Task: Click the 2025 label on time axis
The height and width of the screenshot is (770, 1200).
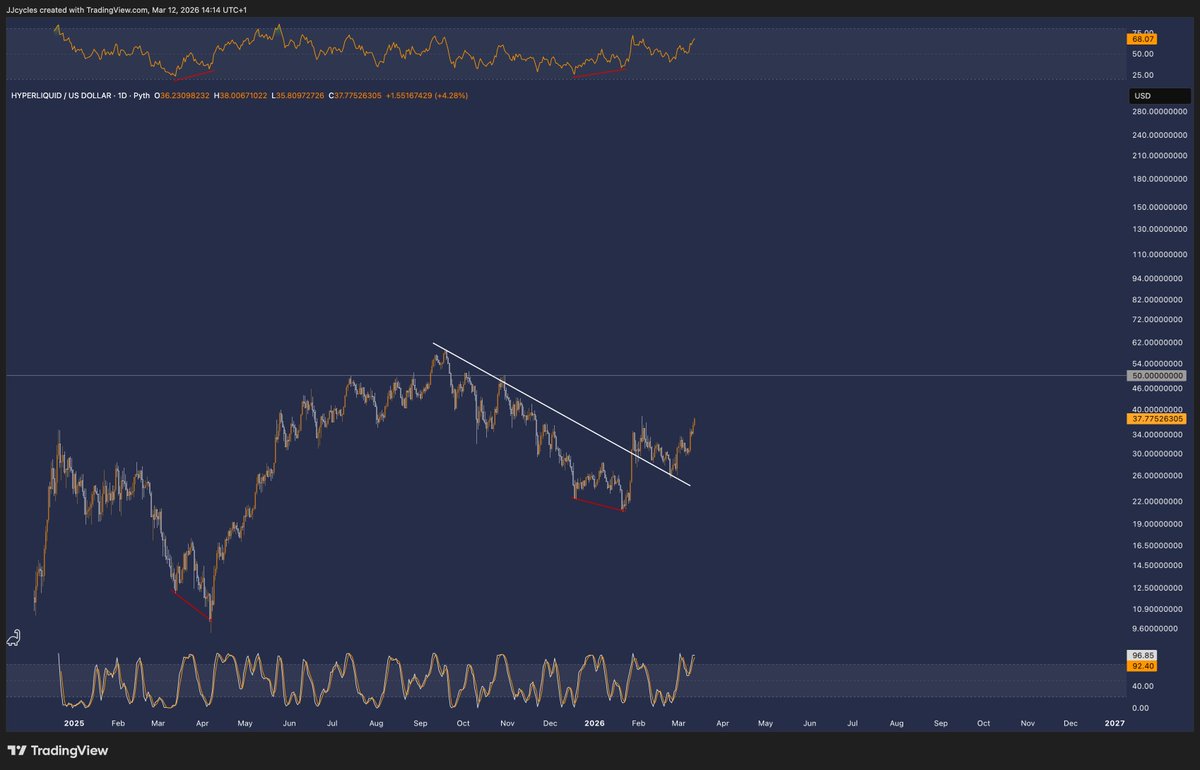Action: coord(74,722)
